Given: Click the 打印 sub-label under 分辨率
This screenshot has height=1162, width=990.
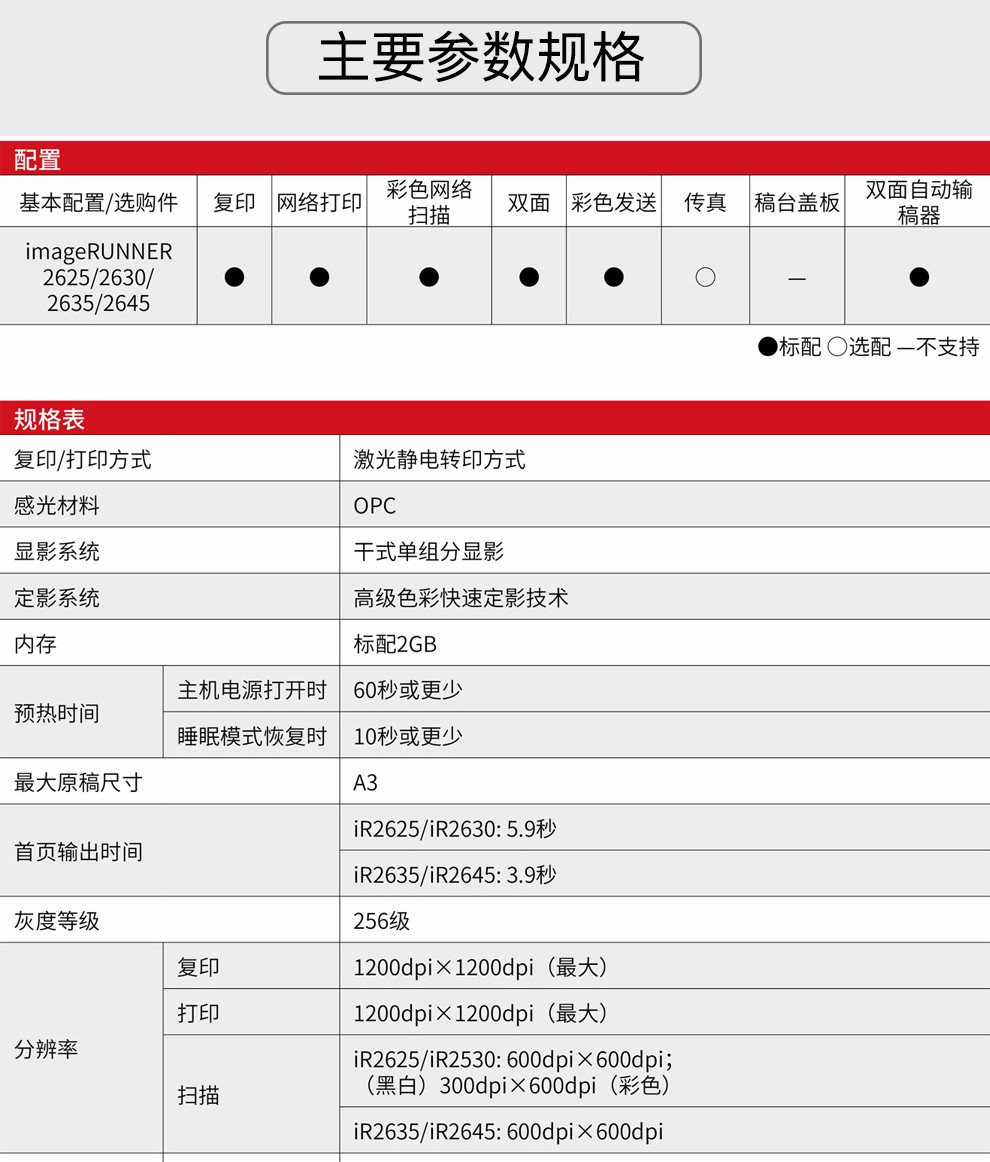Looking at the screenshot, I should (x=199, y=1013).
